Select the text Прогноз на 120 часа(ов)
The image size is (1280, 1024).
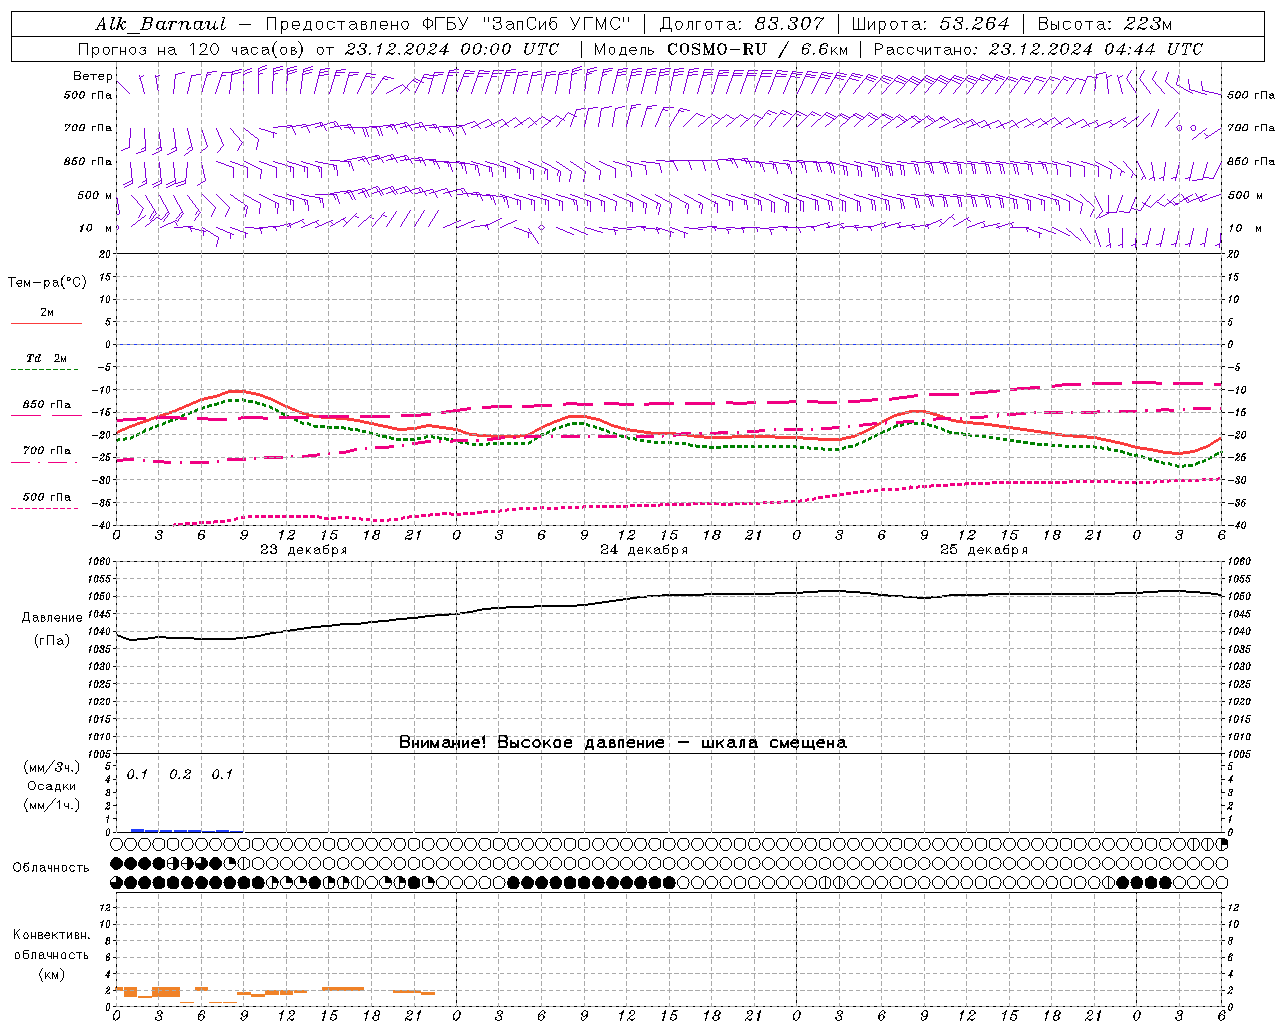click(193, 49)
